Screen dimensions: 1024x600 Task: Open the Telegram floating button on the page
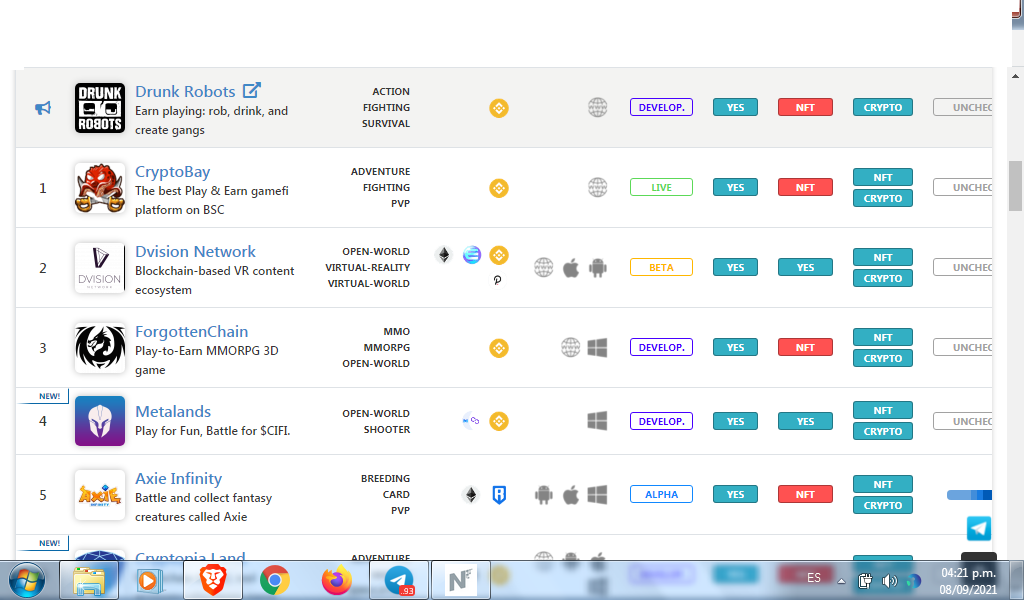979,528
